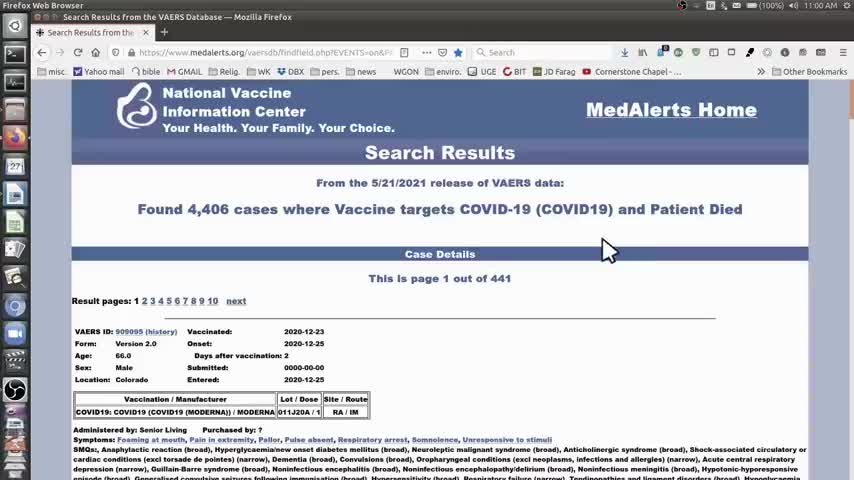Go to result page 10
Screen dimensions: 854x480
[212, 301]
